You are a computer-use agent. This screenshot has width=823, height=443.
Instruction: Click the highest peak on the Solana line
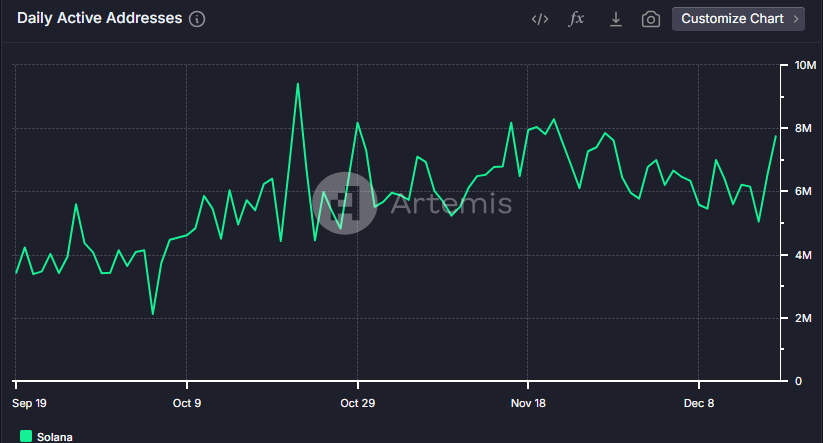[x=298, y=84]
